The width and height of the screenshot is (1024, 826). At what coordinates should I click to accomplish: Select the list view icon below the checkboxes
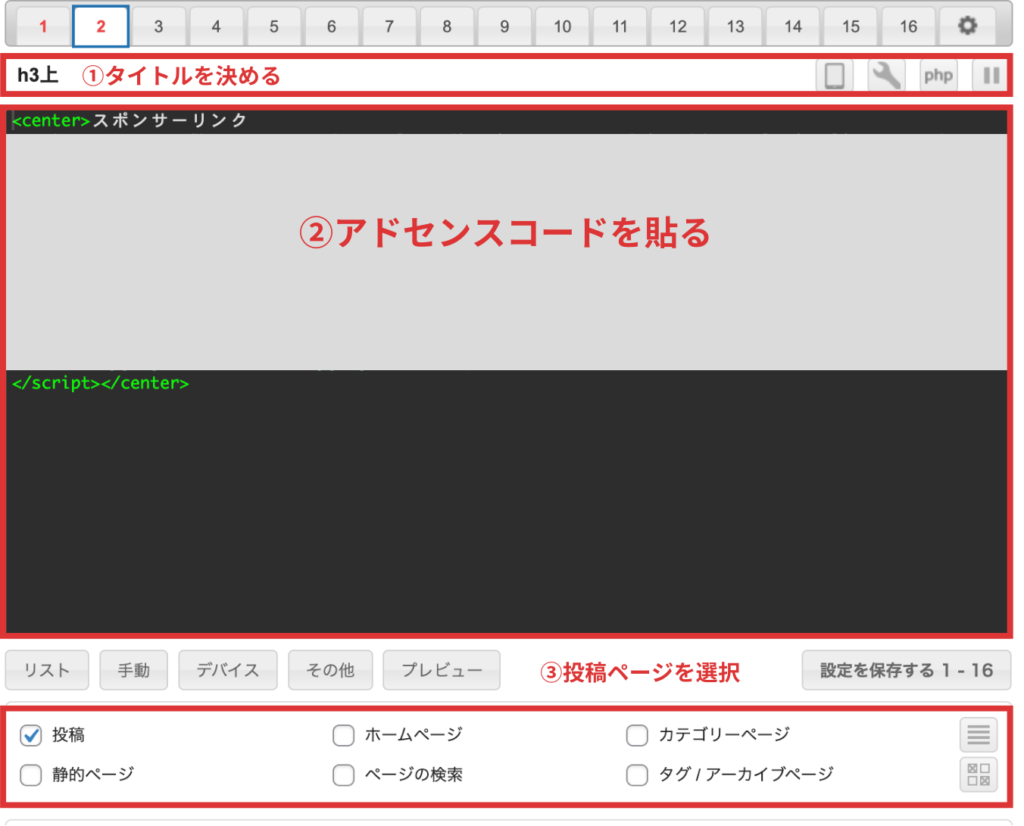(977, 734)
